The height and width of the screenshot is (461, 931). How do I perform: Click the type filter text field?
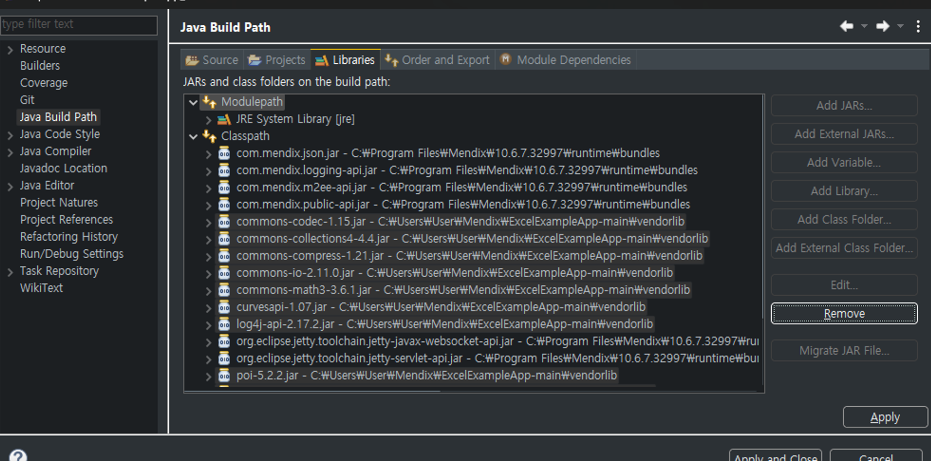tap(79, 24)
